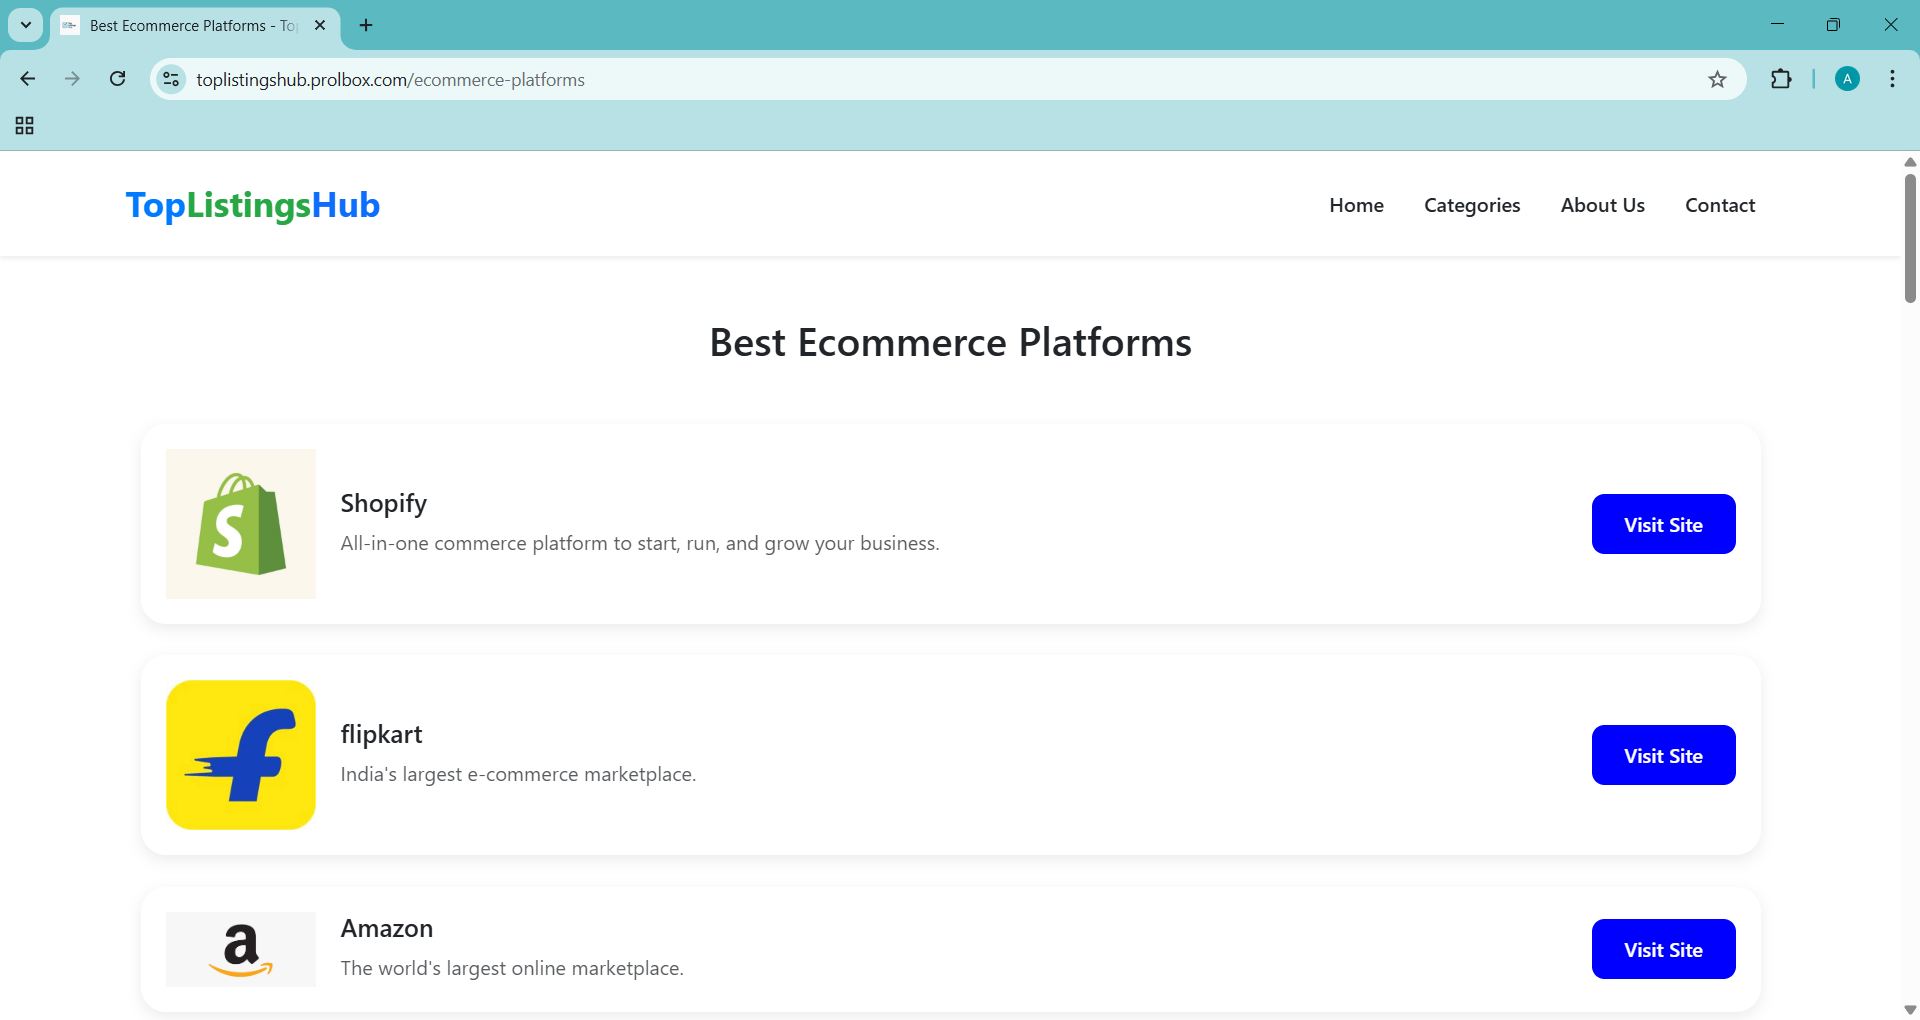Expand the tab search dropdown
Viewport: 1920px width, 1020px height.
pyautogui.click(x=26, y=25)
